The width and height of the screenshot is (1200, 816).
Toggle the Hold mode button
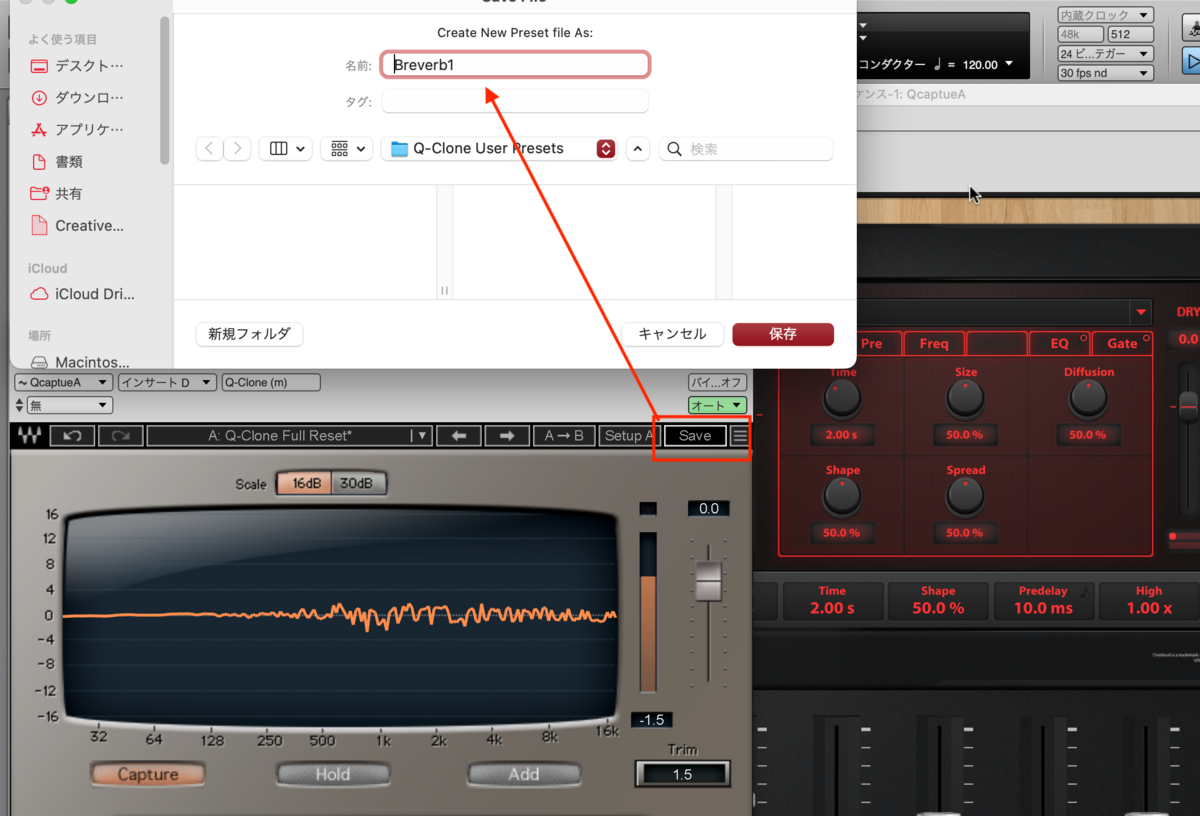(x=333, y=774)
